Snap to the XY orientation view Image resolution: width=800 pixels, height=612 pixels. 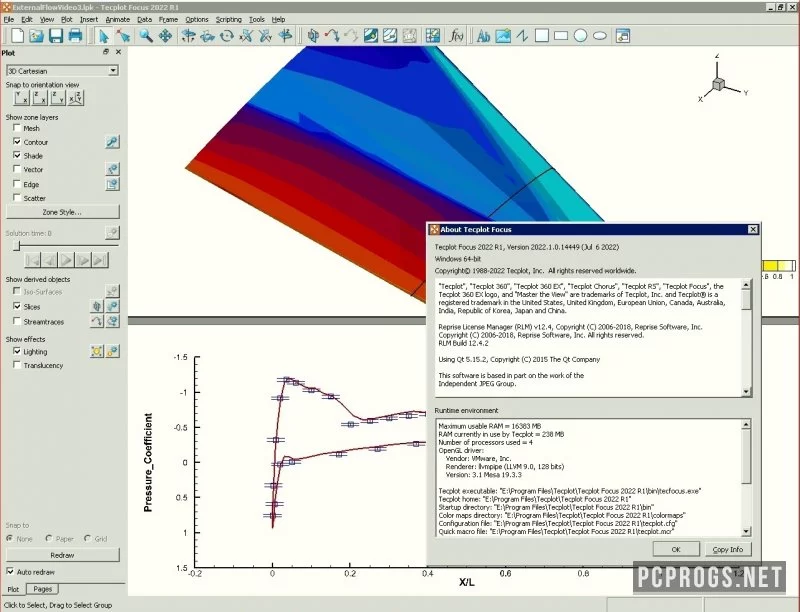(22, 97)
